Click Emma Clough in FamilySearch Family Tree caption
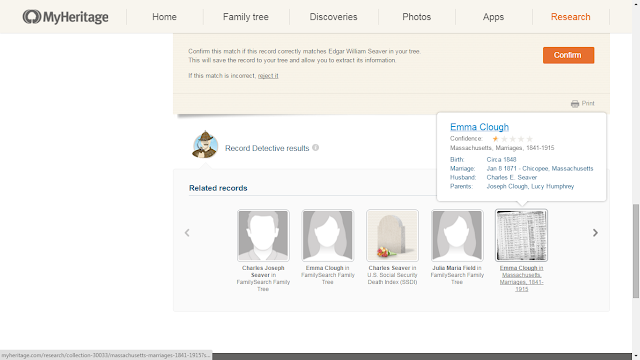Viewport: 640px width, 360px height. (328, 275)
